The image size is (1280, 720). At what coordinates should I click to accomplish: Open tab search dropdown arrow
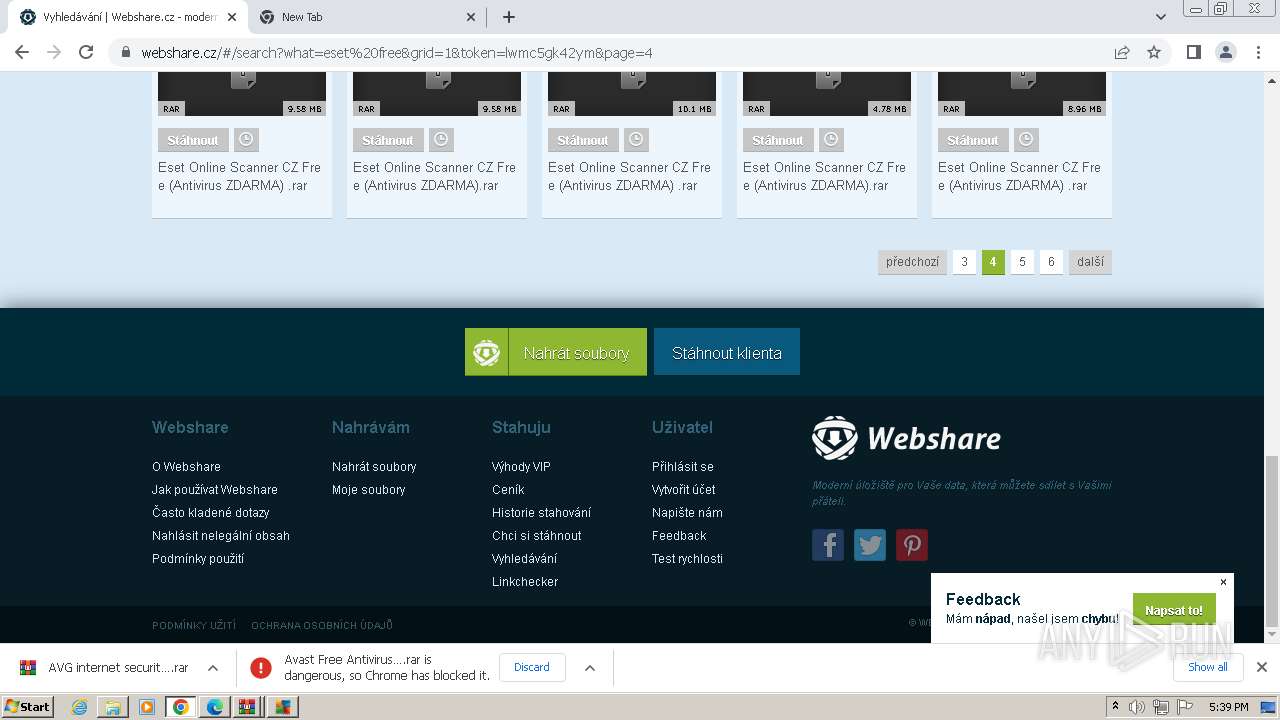point(1161,17)
